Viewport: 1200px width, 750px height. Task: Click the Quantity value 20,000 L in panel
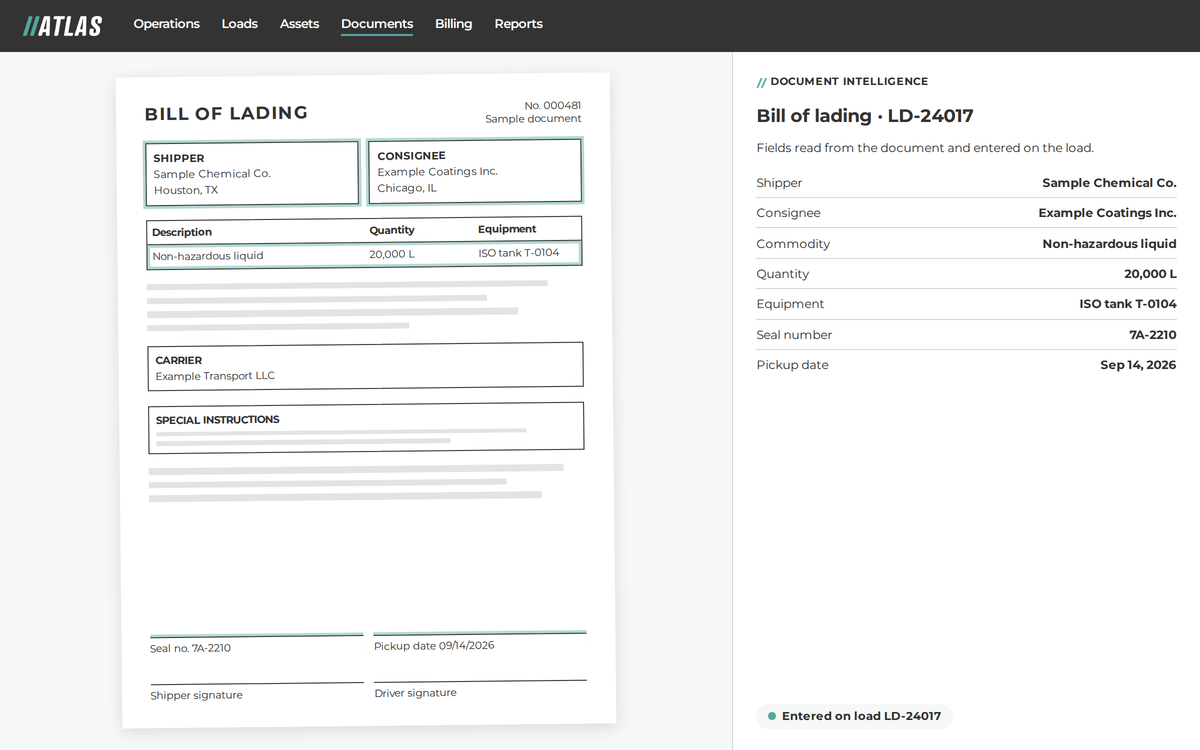pos(1150,274)
